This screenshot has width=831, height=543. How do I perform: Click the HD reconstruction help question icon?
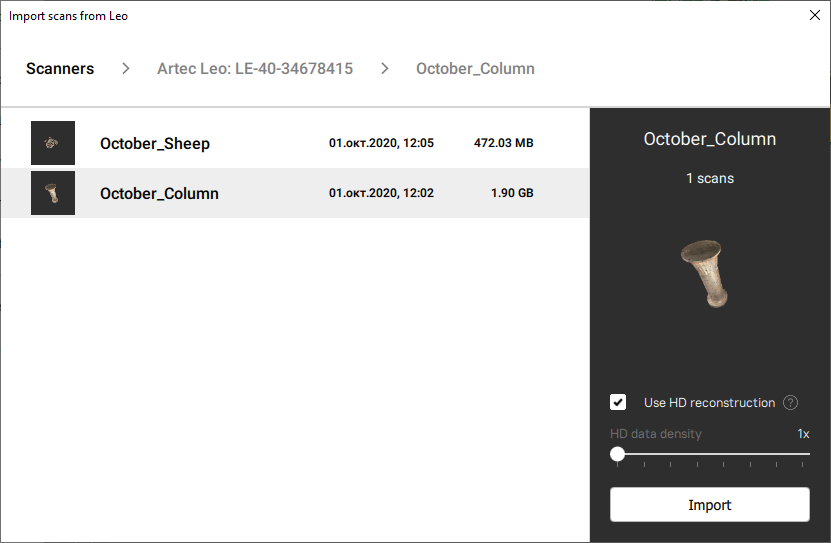click(790, 403)
